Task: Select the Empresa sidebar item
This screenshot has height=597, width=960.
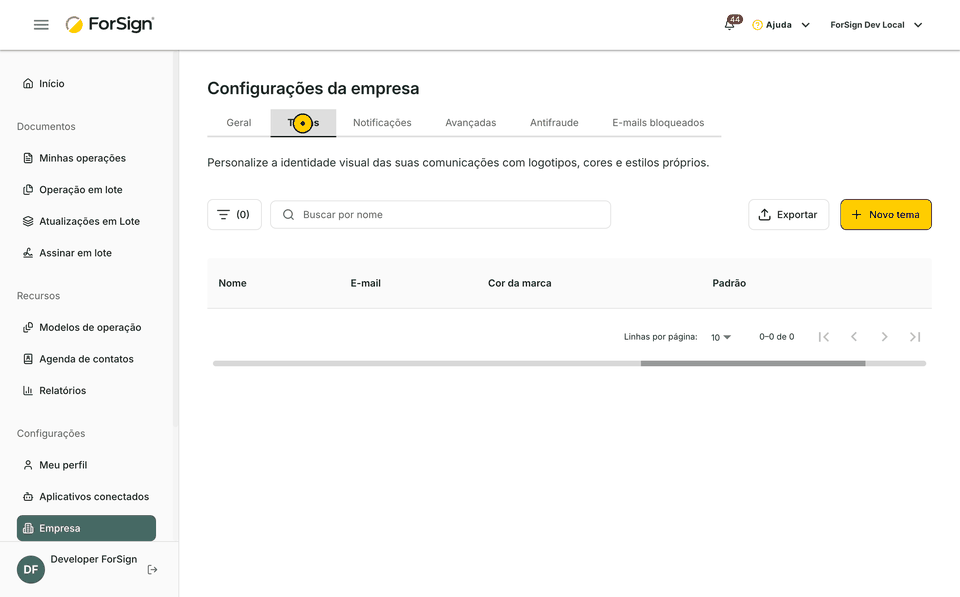Action: [86, 528]
